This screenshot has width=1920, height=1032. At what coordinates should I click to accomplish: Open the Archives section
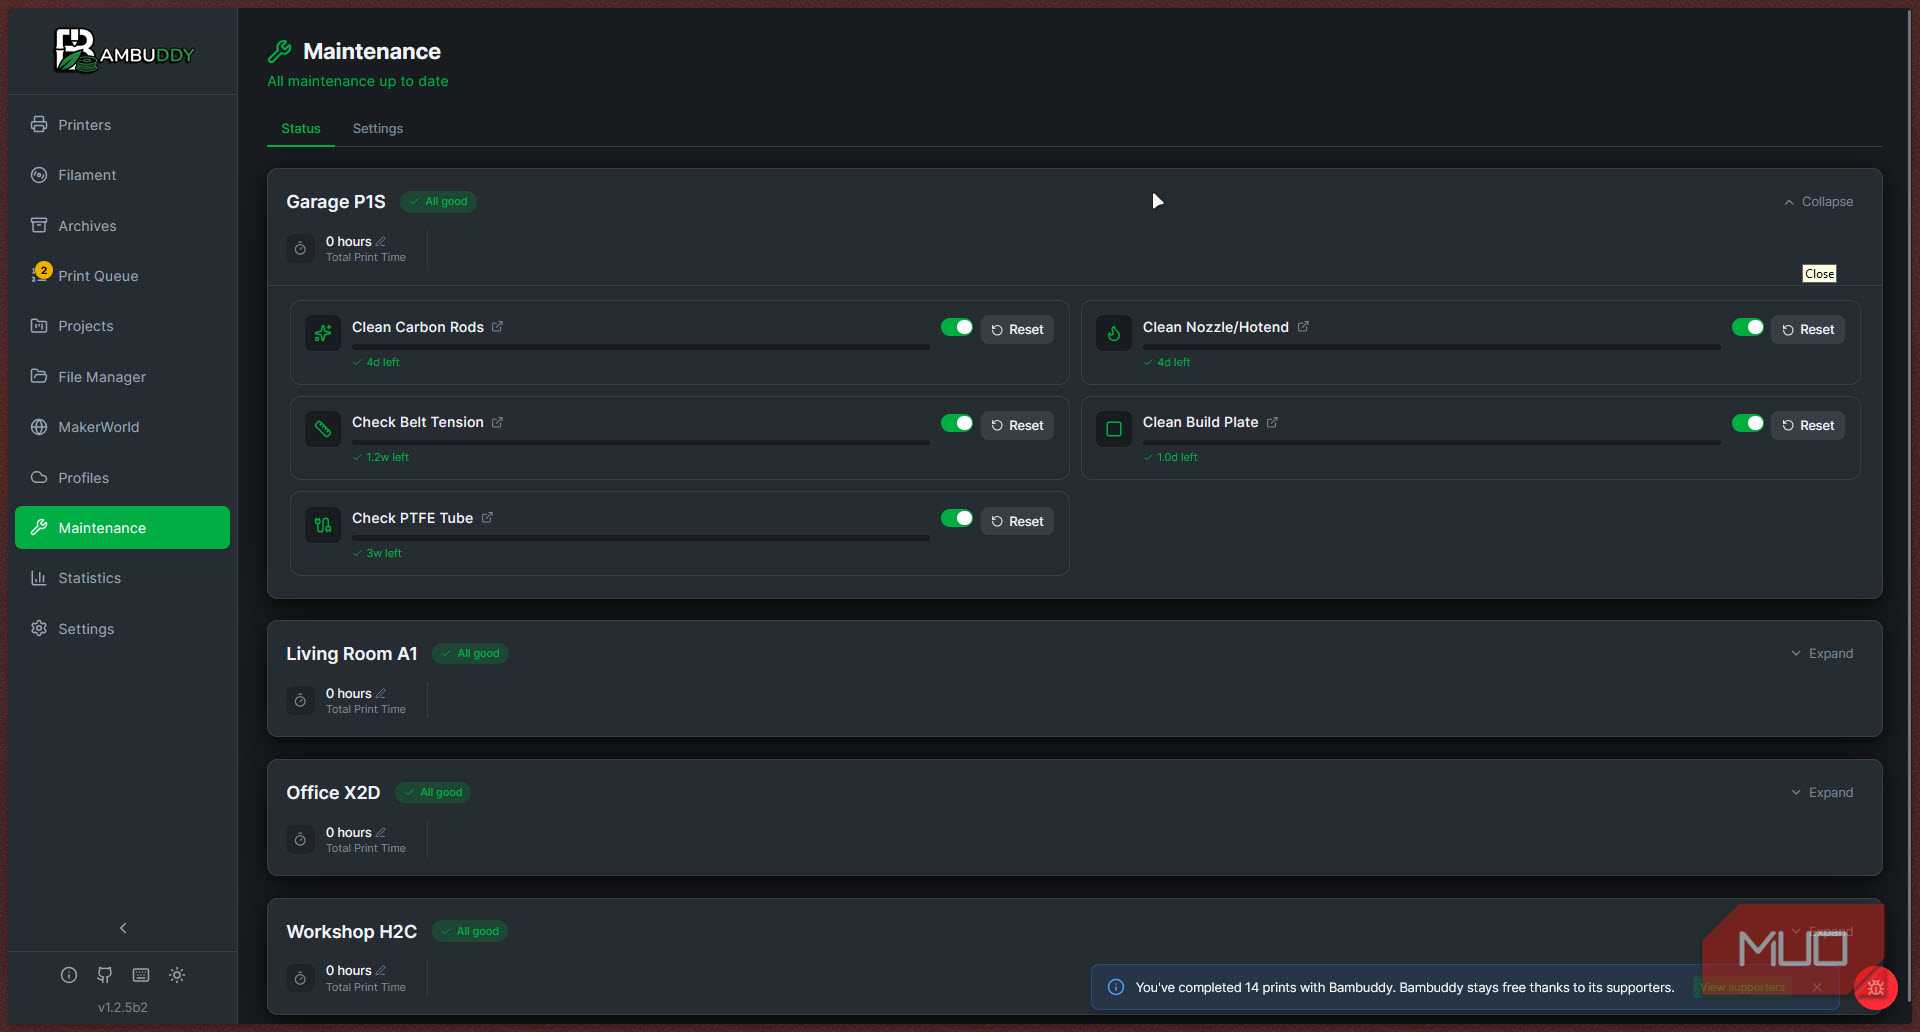122,226
